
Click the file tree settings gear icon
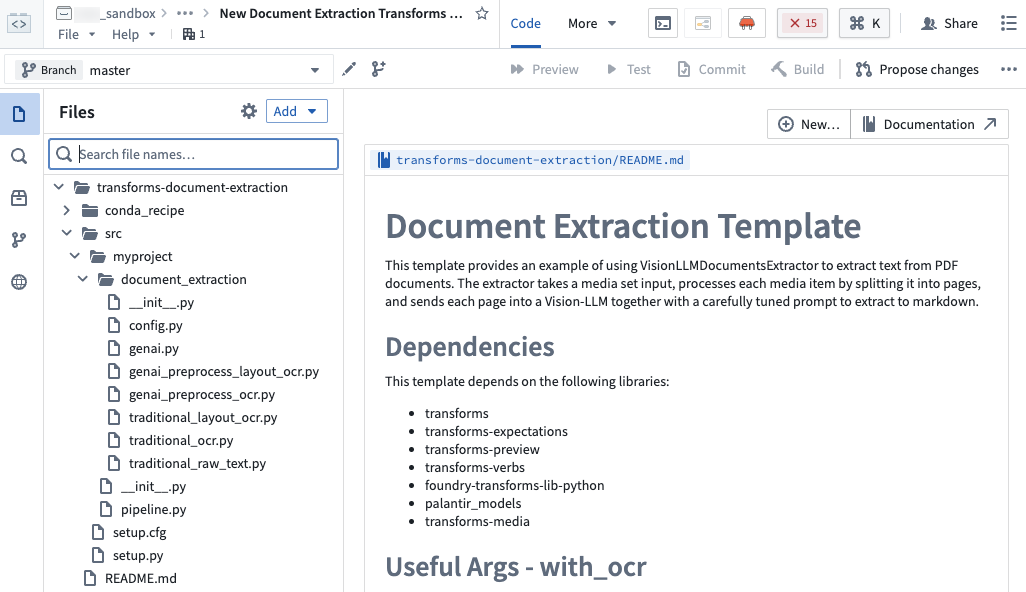(x=249, y=111)
